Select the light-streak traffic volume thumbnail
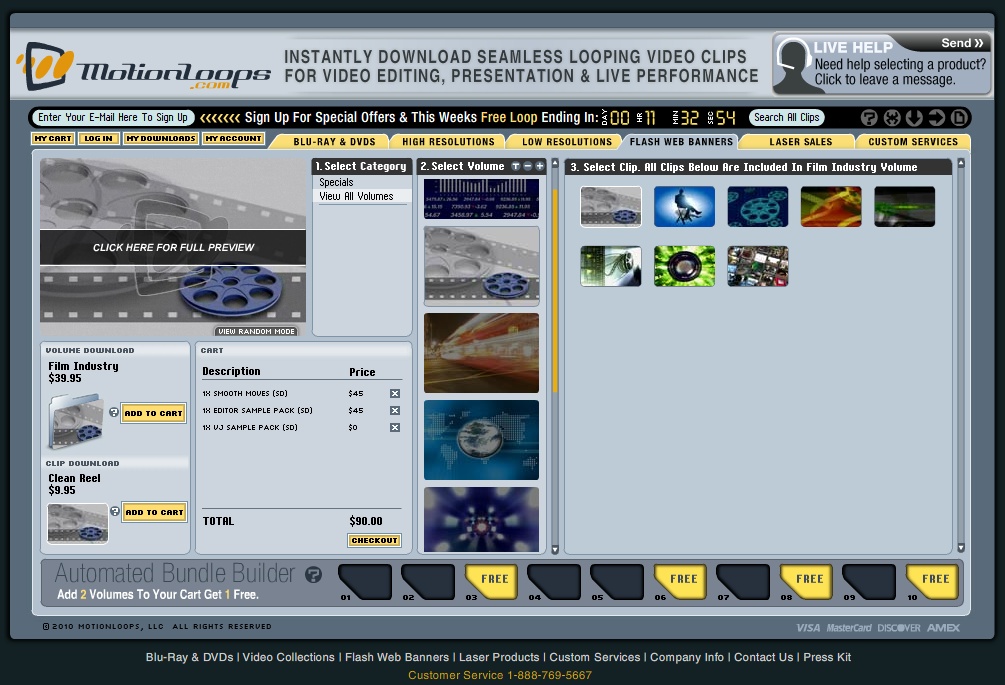1005x685 pixels. (481, 353)
